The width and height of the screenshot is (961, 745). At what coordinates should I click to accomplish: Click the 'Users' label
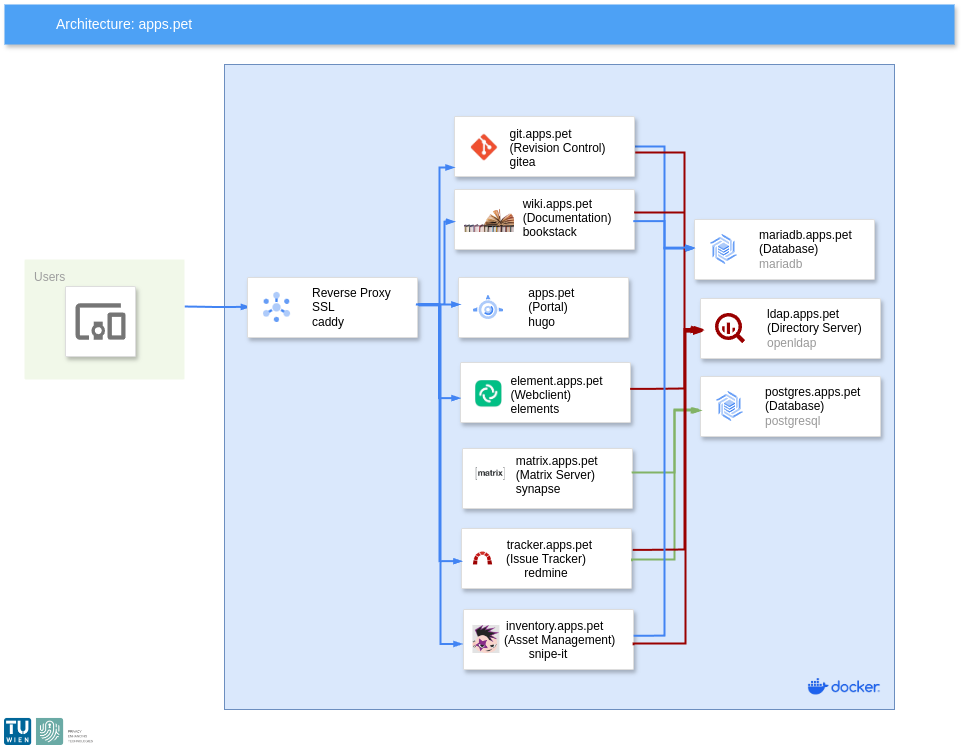tap(50, 276)
